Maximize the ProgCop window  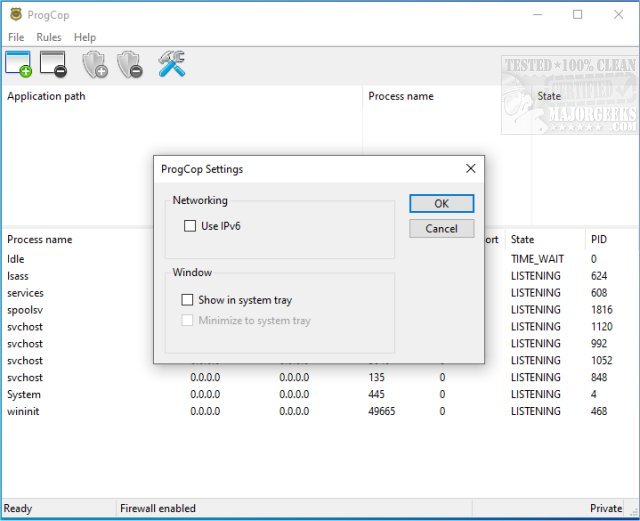[x=578, y=15]
